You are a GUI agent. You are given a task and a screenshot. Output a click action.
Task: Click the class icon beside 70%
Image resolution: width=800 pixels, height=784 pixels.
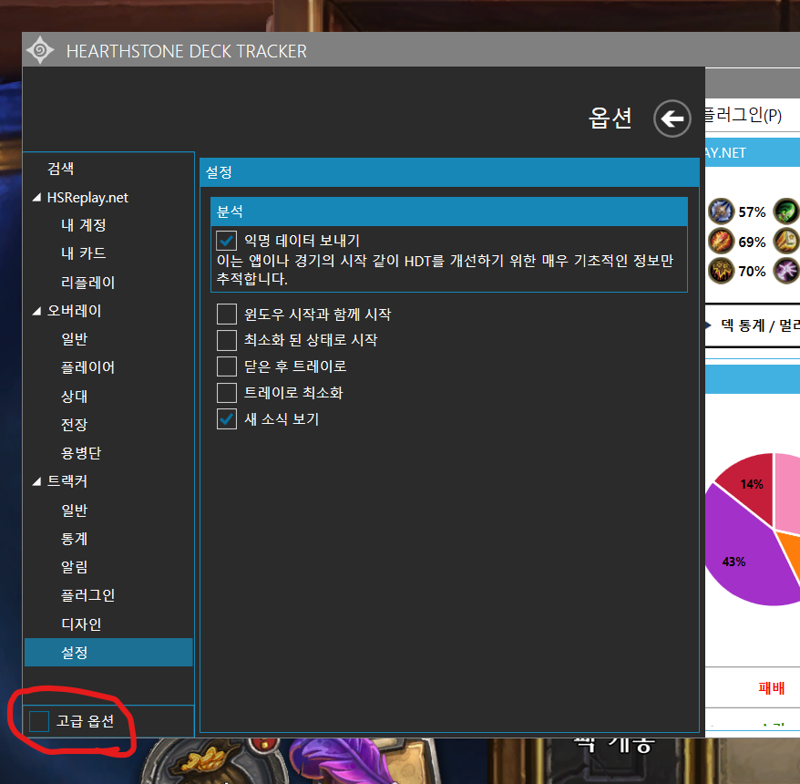click(721, 271)
